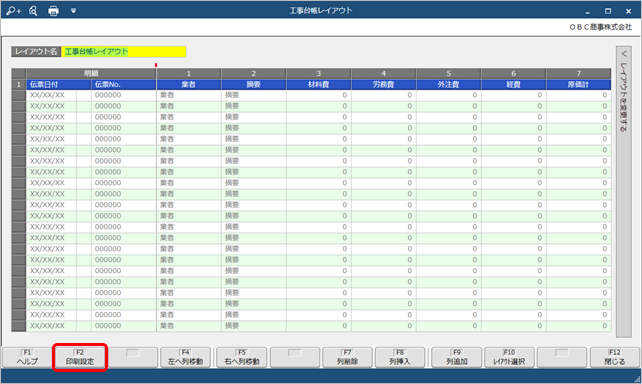This screenshot has height=384, width=642.
Task: Click the printer icon in title bar
Action: (x=53, y=11)
